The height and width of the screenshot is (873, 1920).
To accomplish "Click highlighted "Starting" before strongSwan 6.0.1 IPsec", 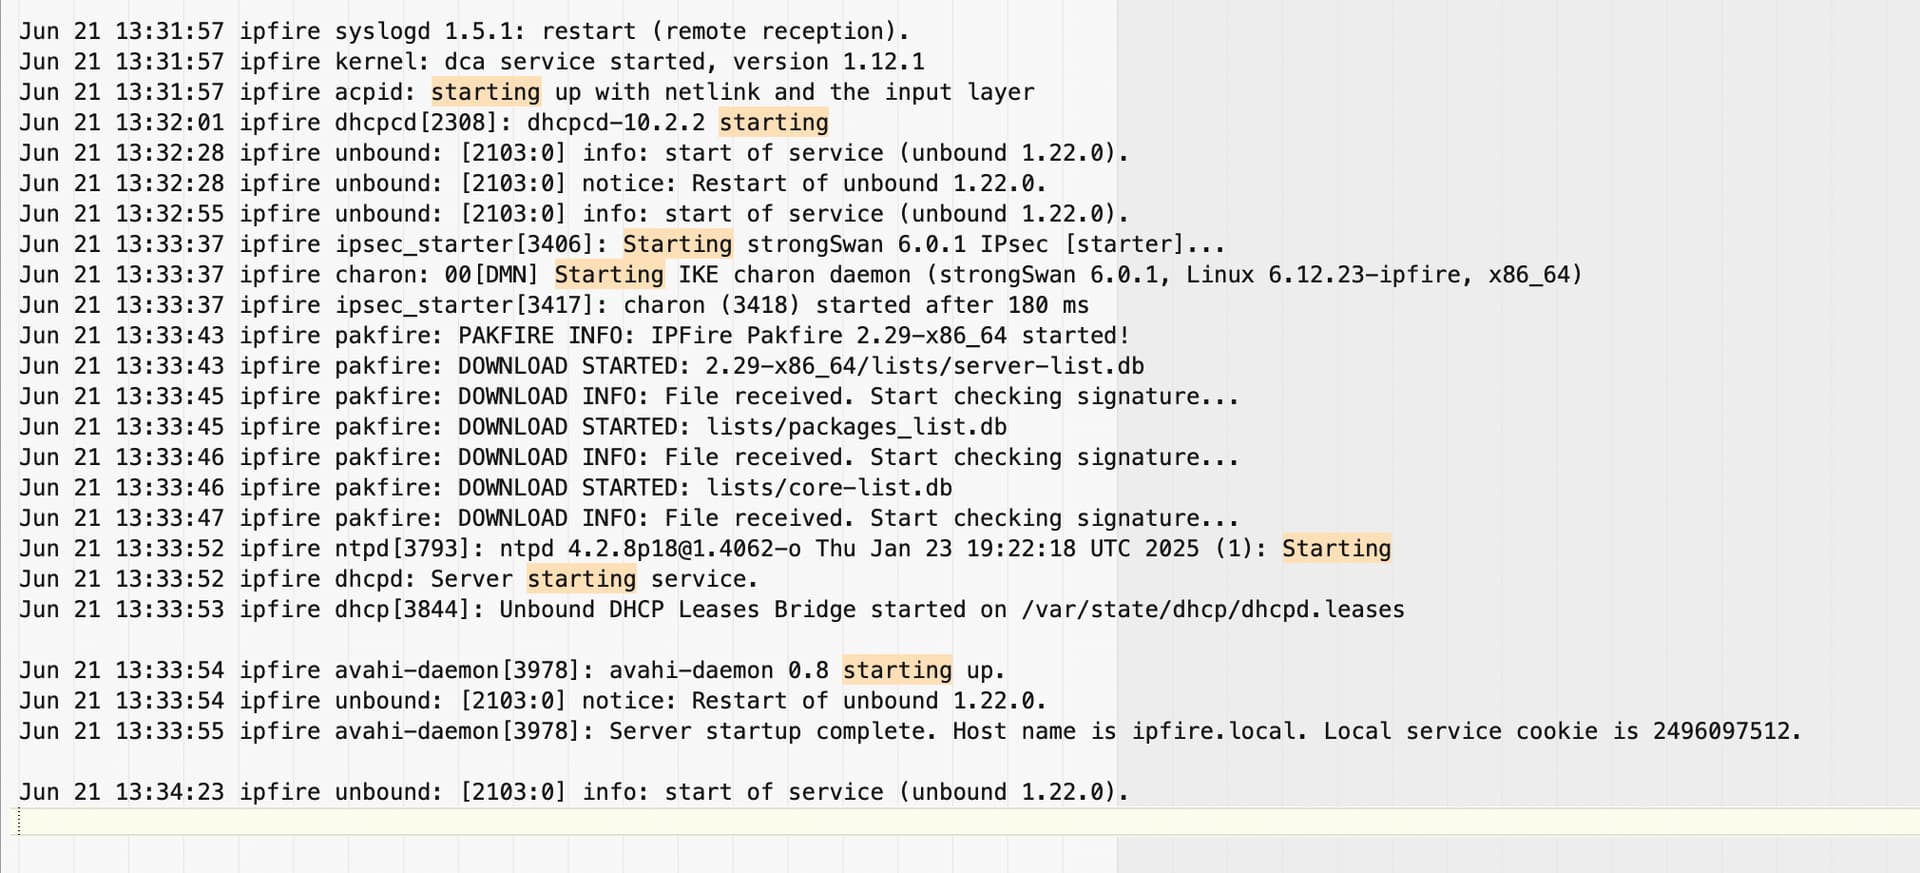I will point(678,245).
